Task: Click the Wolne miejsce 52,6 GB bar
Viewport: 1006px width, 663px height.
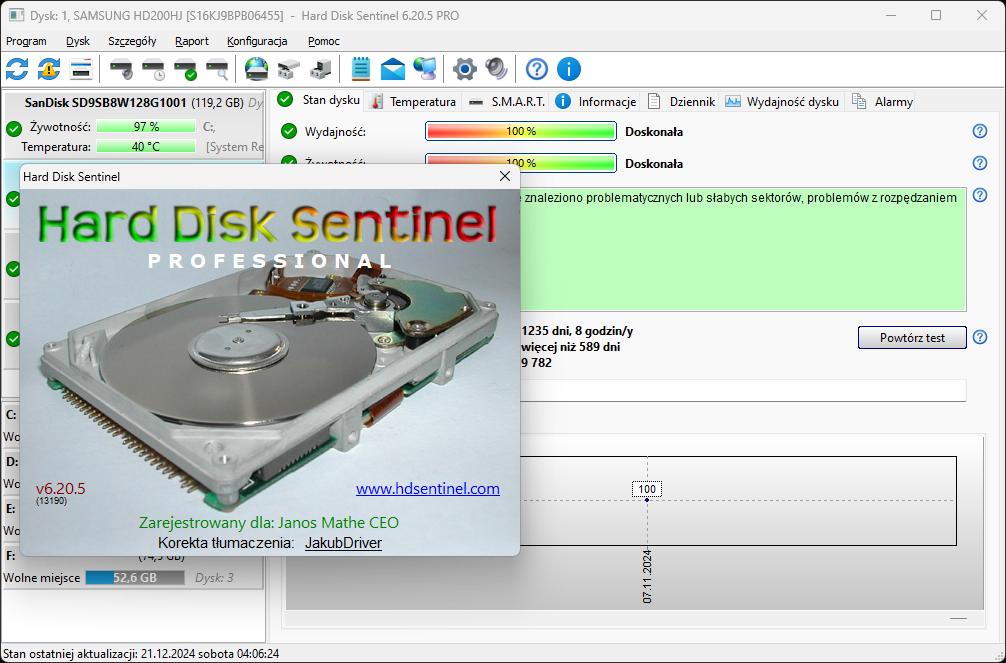Action: click(x=135, y=578)
